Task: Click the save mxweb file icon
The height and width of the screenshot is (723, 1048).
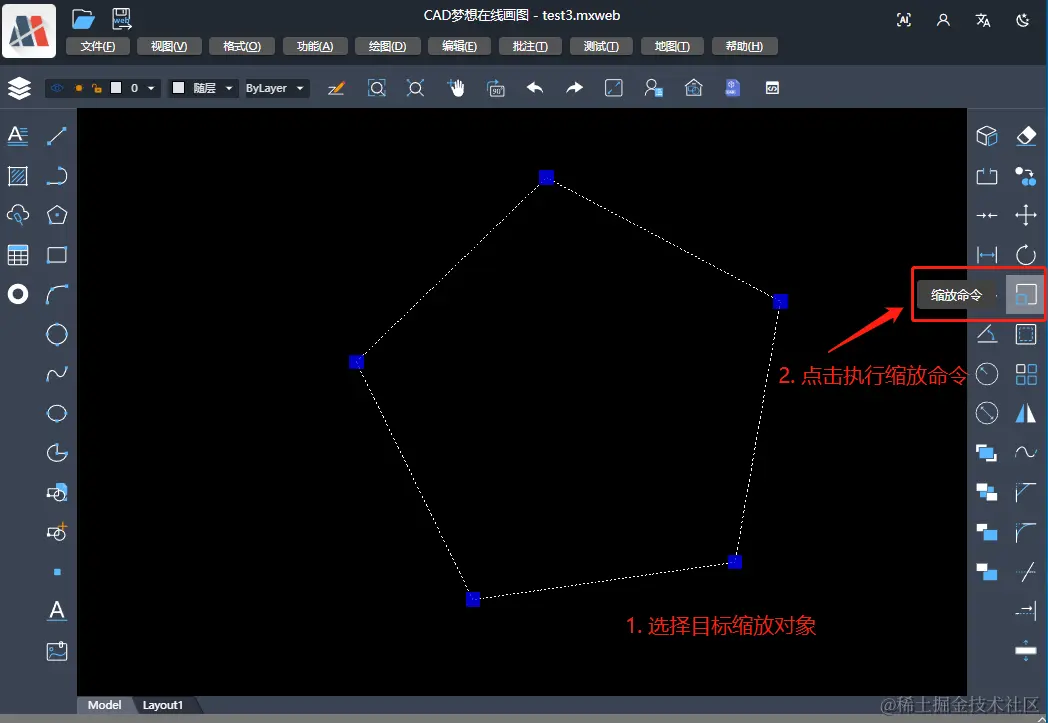Action: pos(122,19)
